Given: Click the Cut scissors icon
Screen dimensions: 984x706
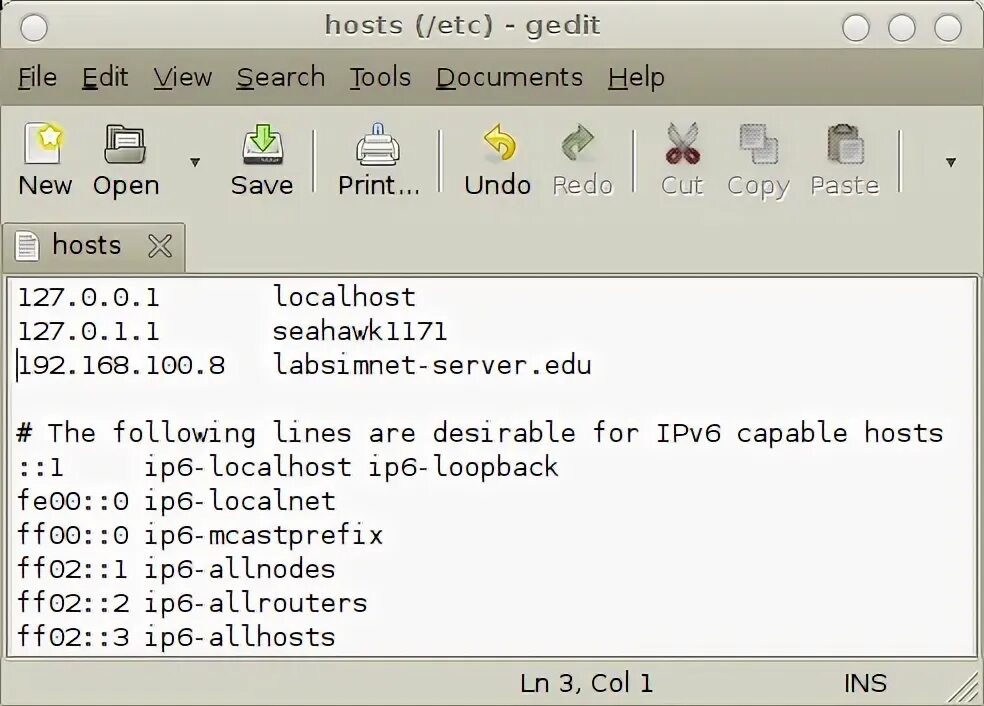Looking at the screenshot, I should [x=682, y=143].
